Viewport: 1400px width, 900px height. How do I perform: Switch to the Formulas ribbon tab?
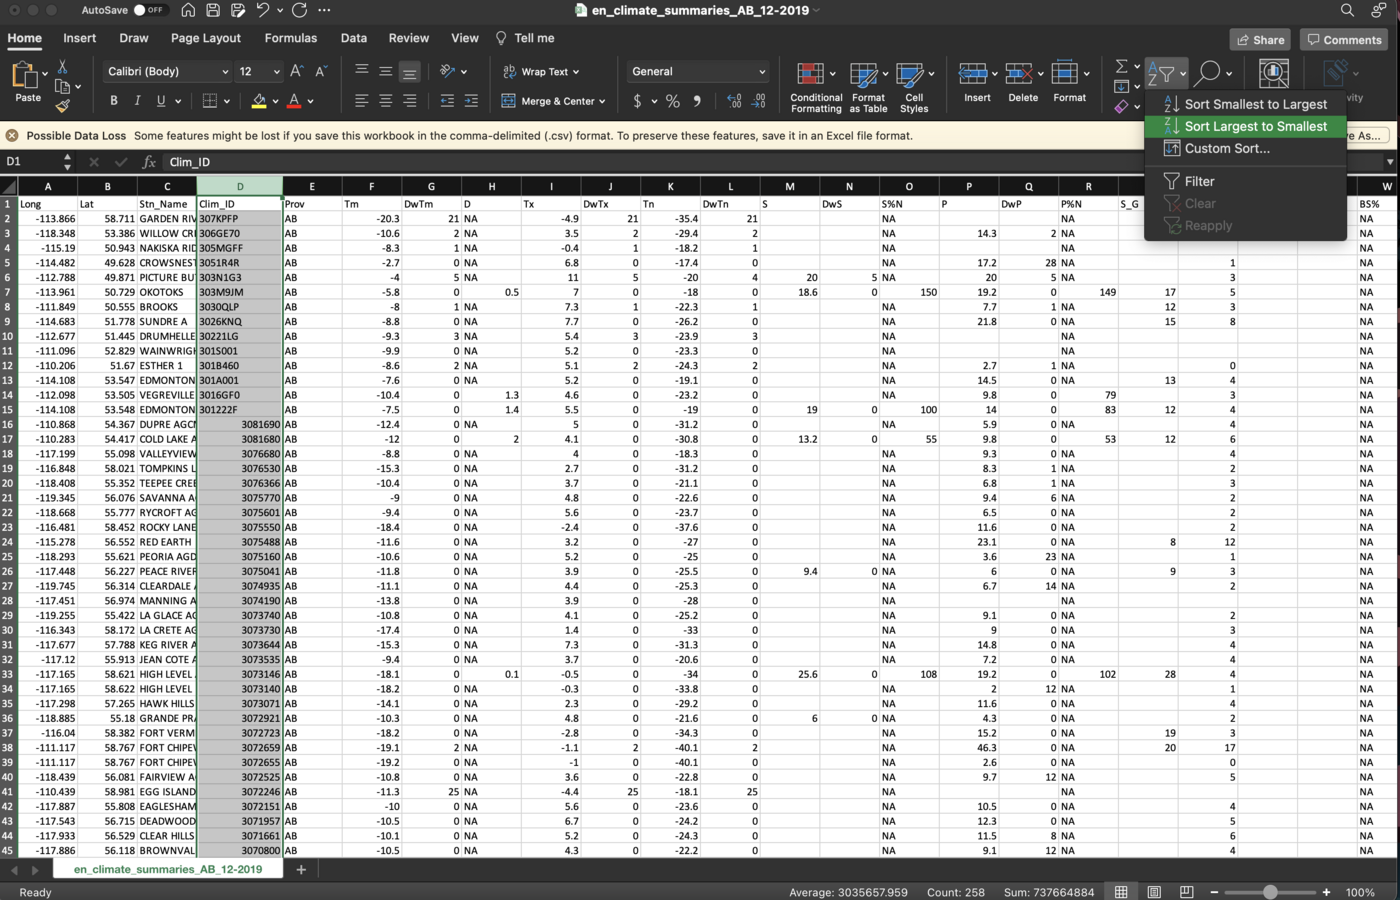point(291,38)
